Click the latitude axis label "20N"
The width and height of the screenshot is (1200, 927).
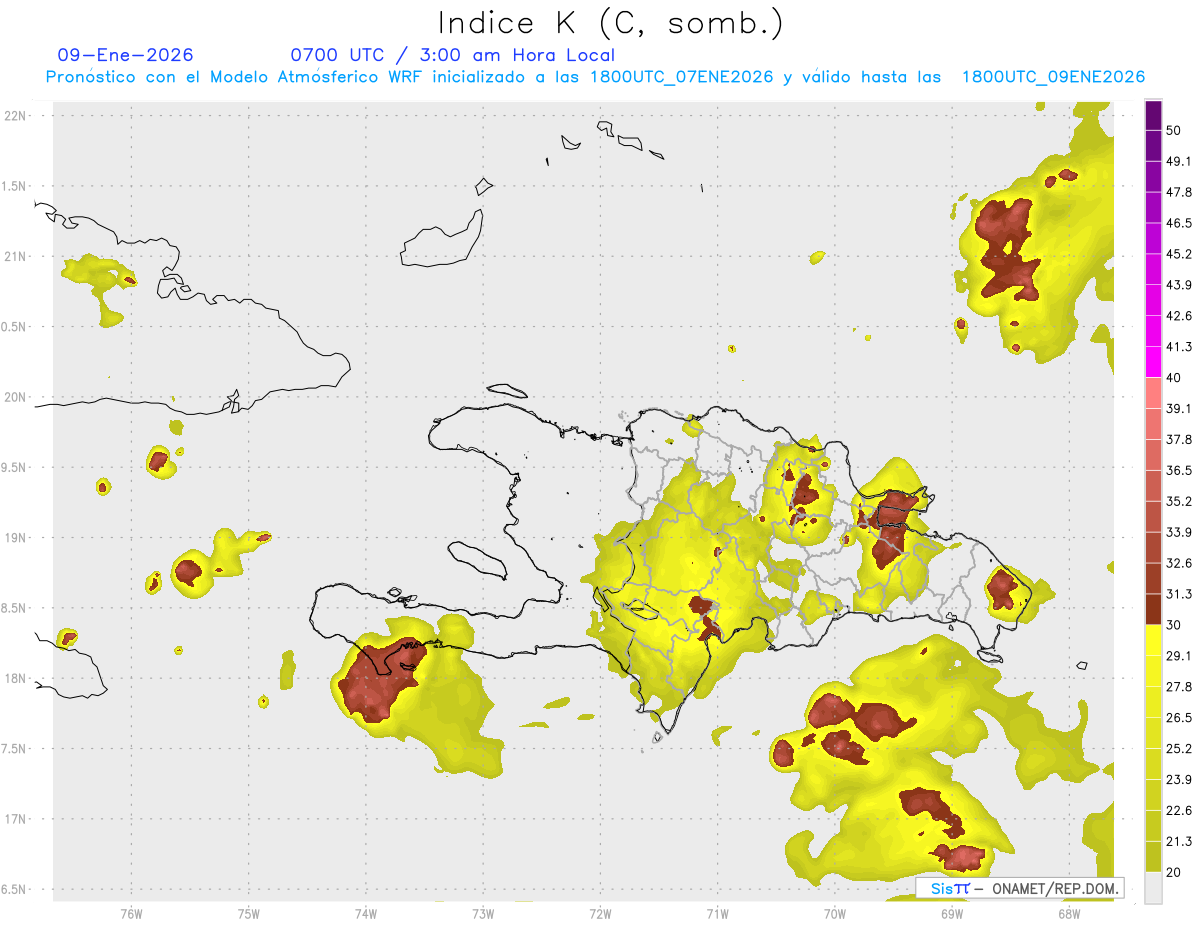[17, 397]
